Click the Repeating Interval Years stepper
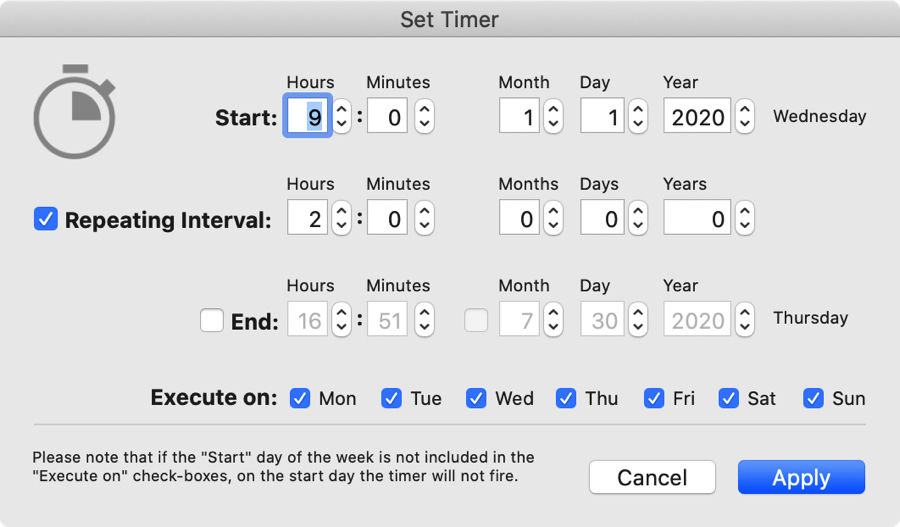Image resolution: width=900 pixels, height=527 pixels. (x=744, y=219)
